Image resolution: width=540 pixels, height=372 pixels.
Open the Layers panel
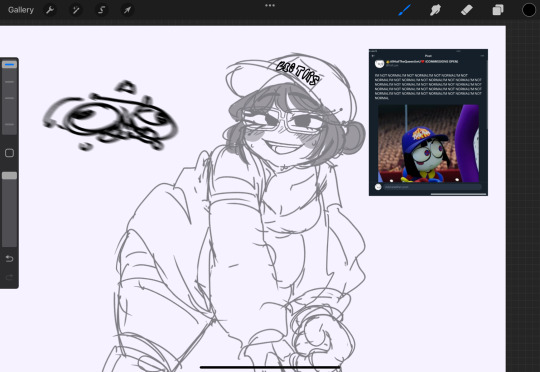[x=498, y=10]
